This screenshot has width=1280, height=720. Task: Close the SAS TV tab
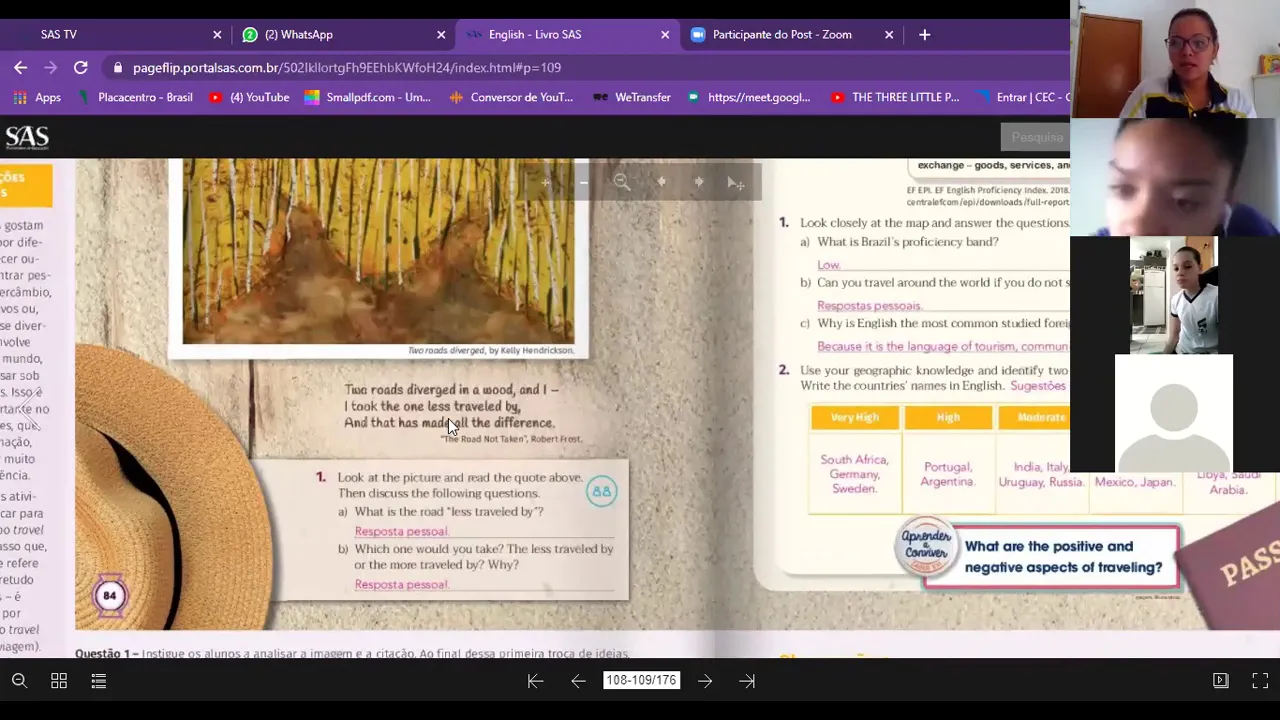[x=217, y=34]
